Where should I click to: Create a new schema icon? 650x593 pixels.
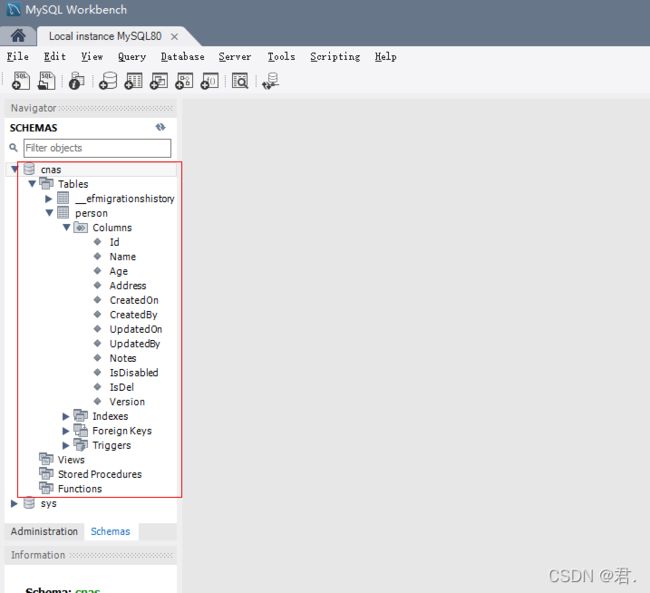point(108,81)
